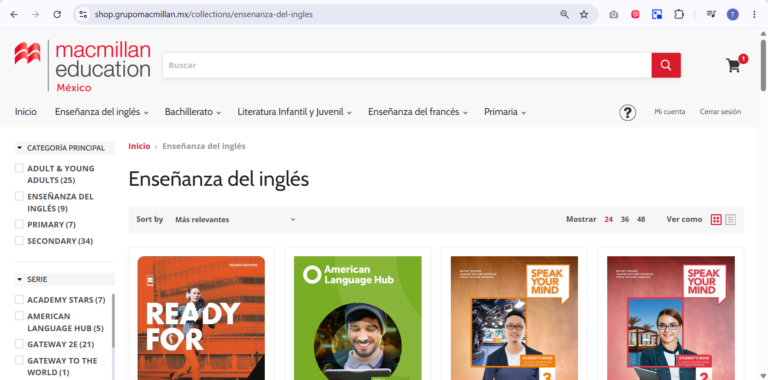Check American Language Hub series filter
768x380 pixels.
coord(19,315)
